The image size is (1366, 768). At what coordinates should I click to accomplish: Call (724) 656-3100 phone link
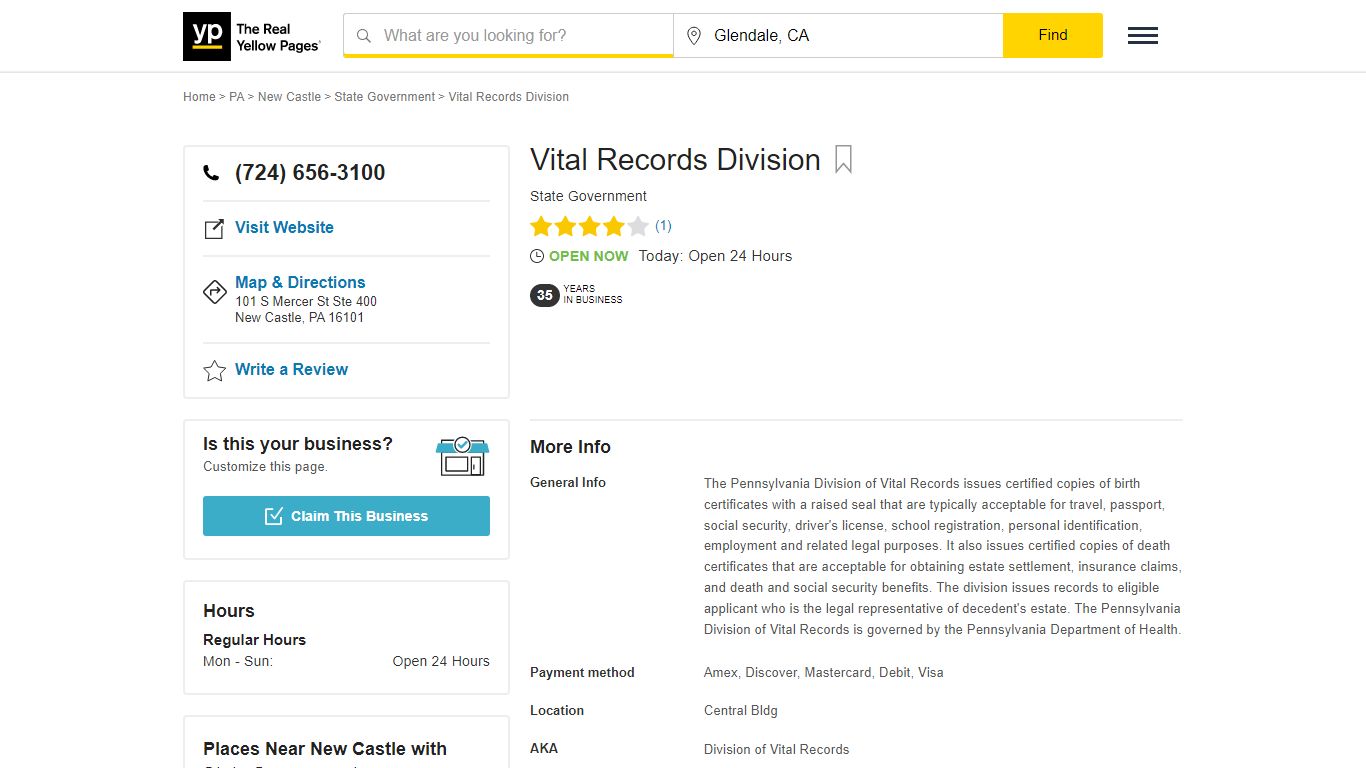pyautogui.click(x=310, y=172)
